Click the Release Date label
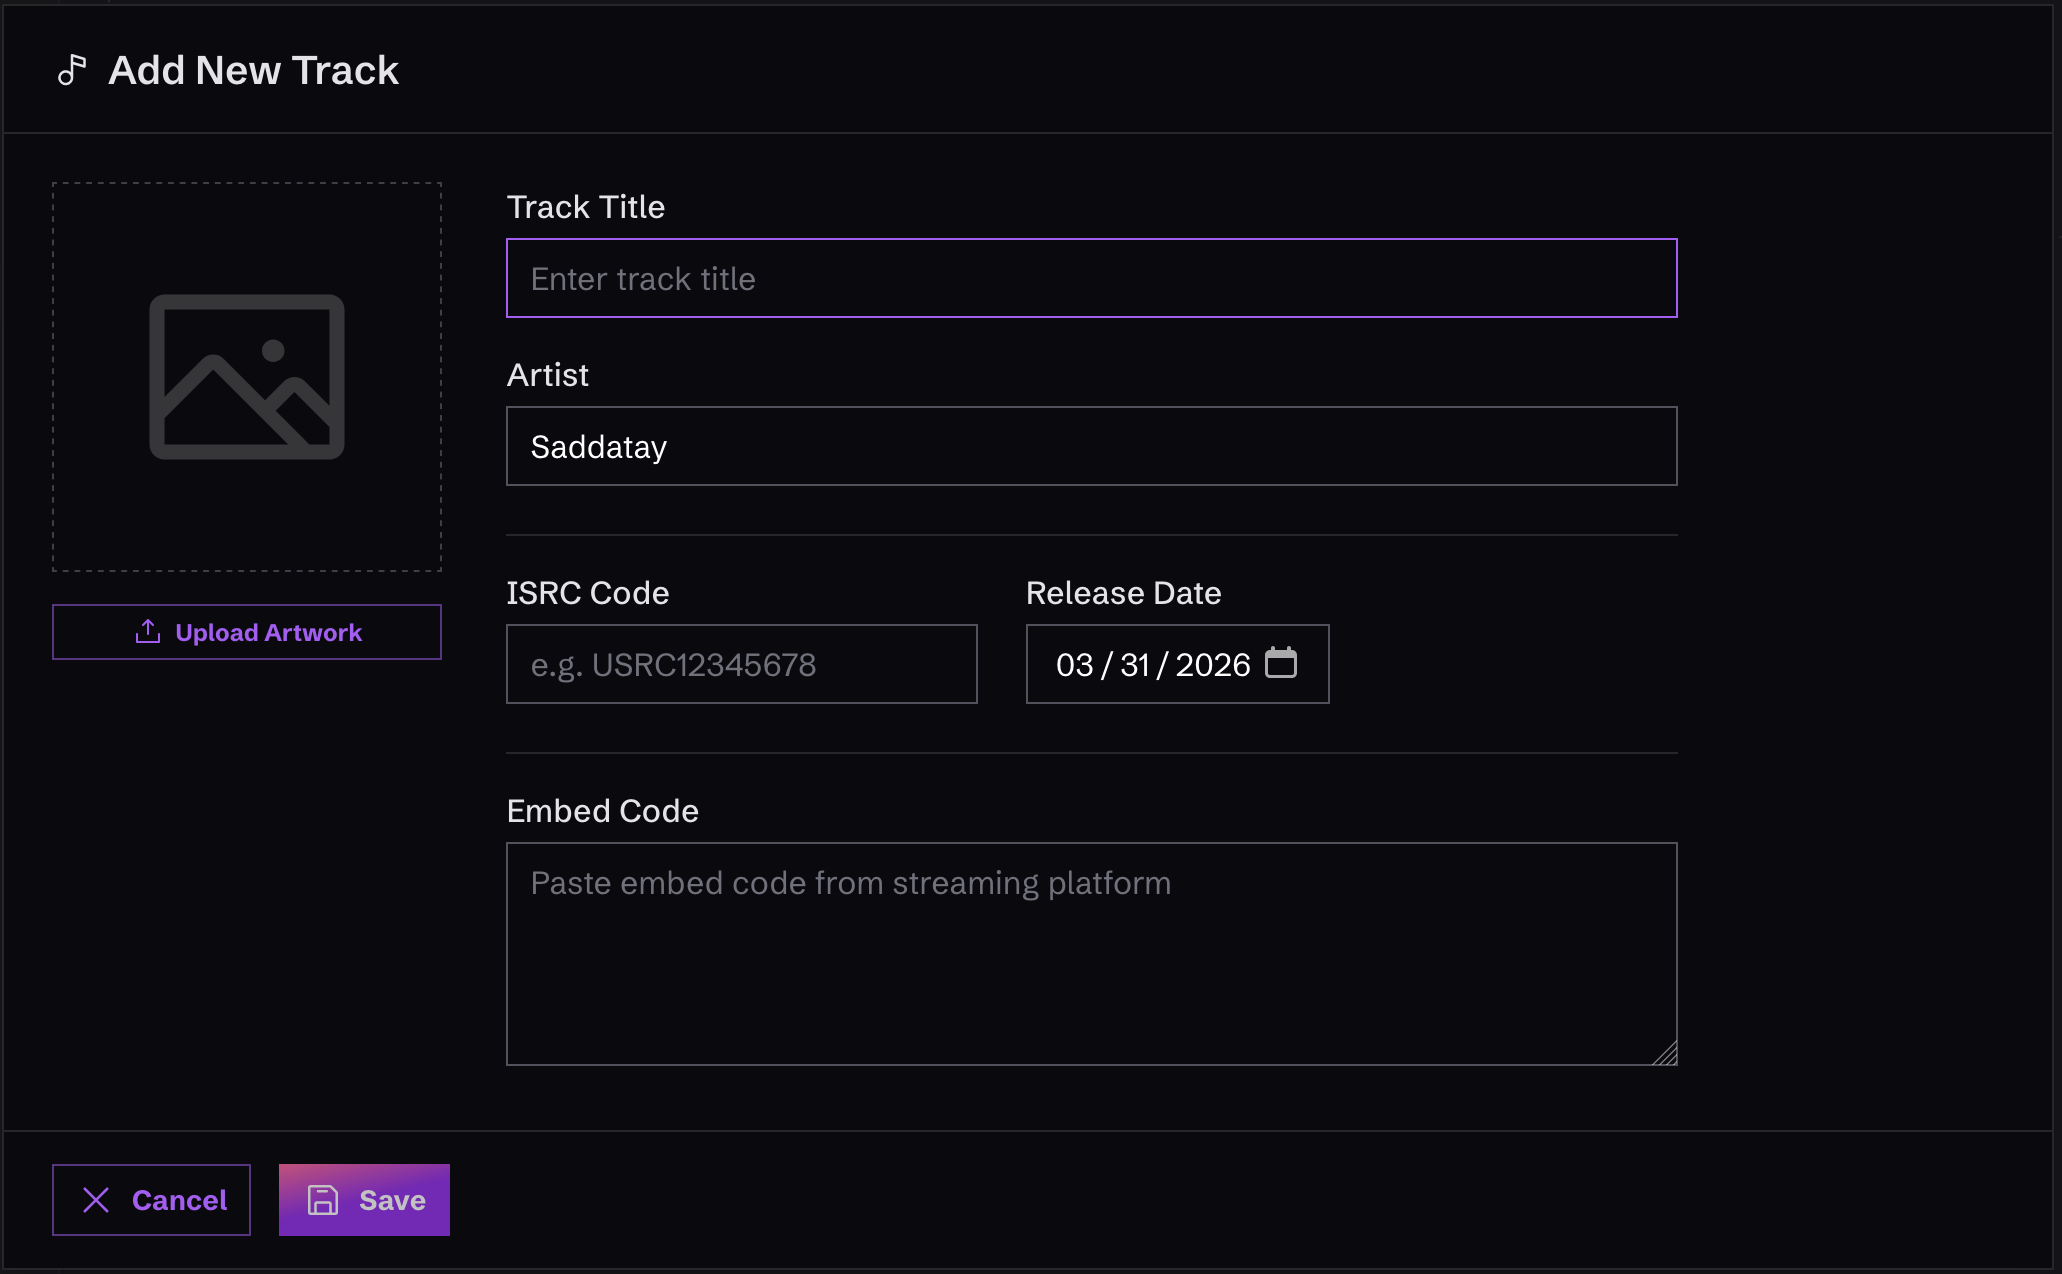Image resolution: width=2062 pixels, height=1274 pixels. point(1124,593)
